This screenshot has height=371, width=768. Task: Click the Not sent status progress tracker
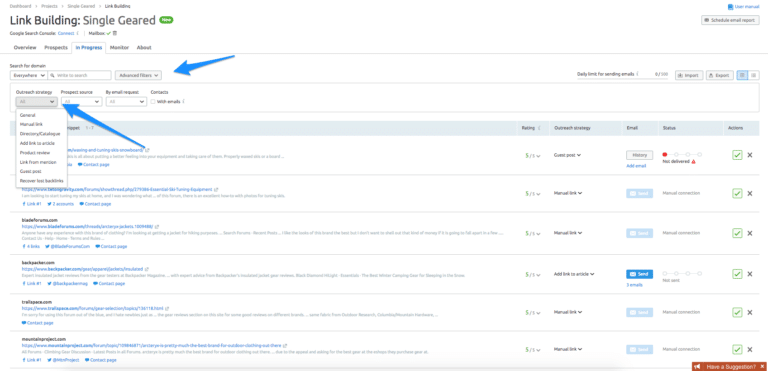(x=682, y=273)
